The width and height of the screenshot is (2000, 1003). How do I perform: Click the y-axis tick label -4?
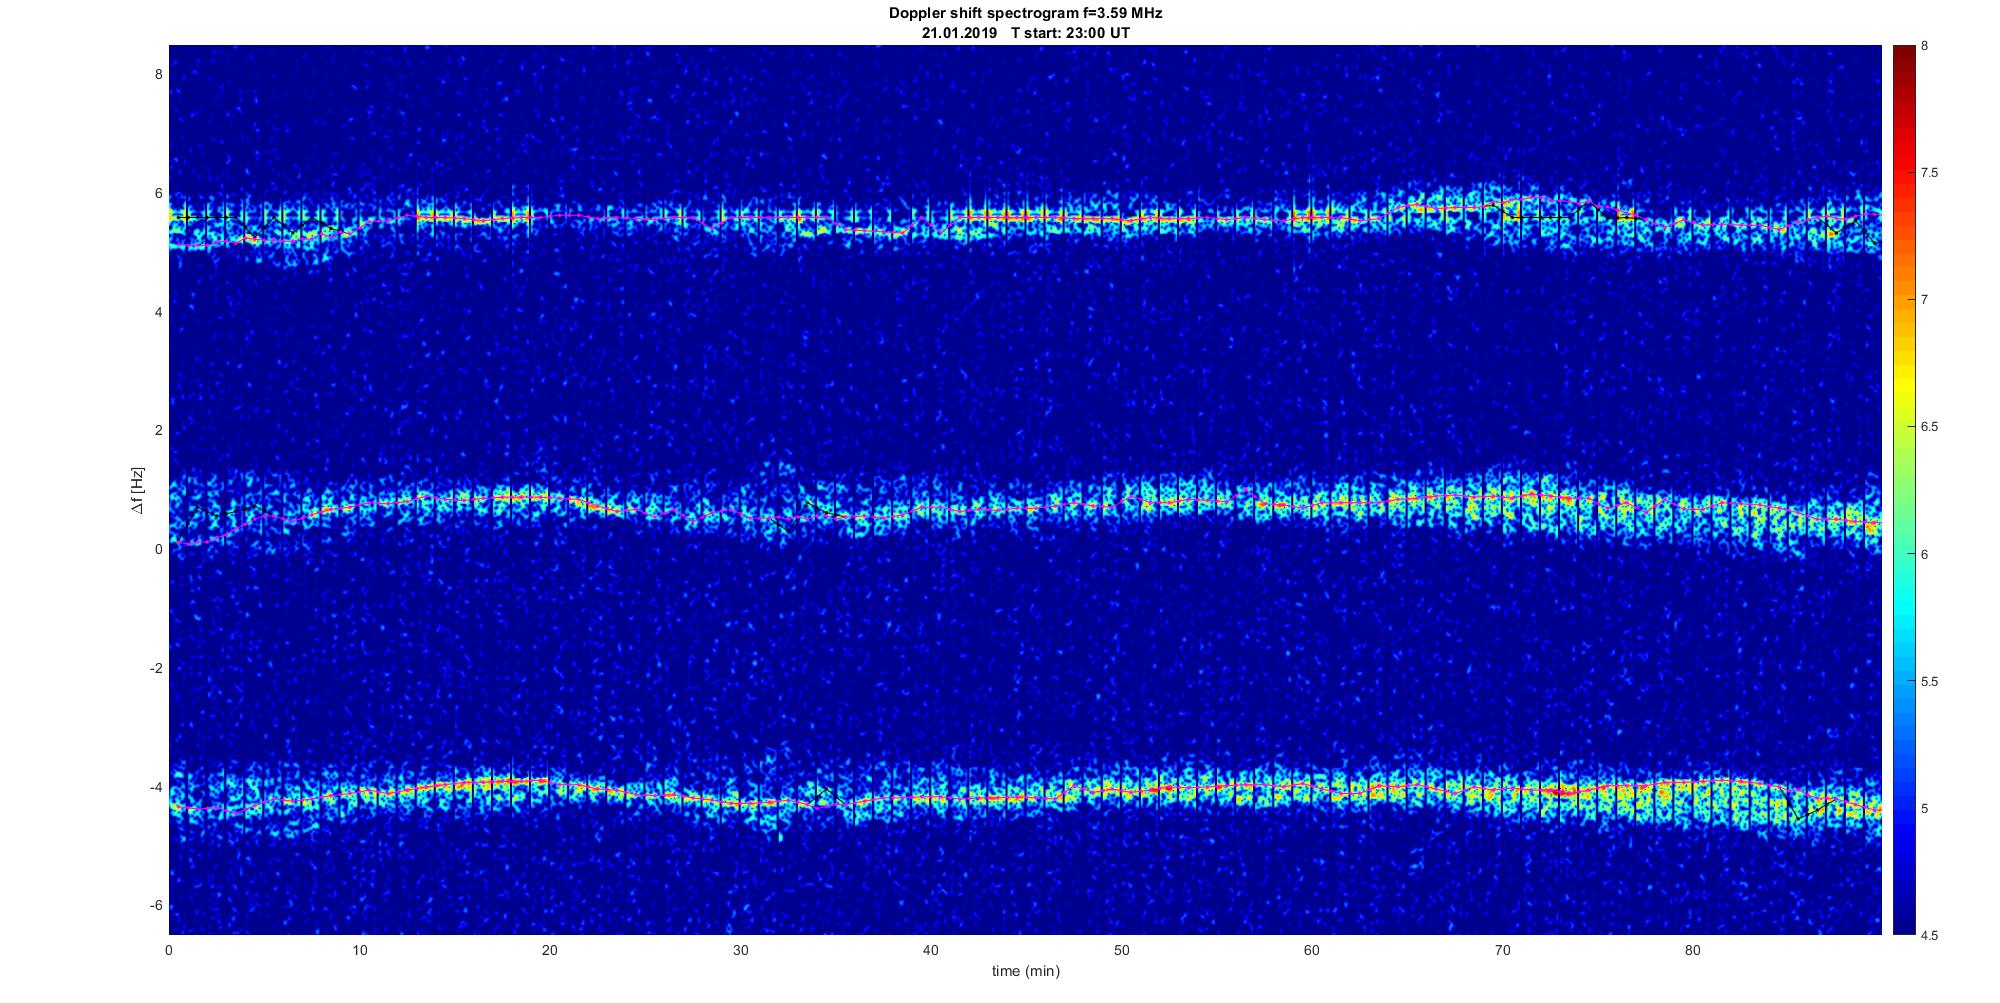click(x=156, y=787)
